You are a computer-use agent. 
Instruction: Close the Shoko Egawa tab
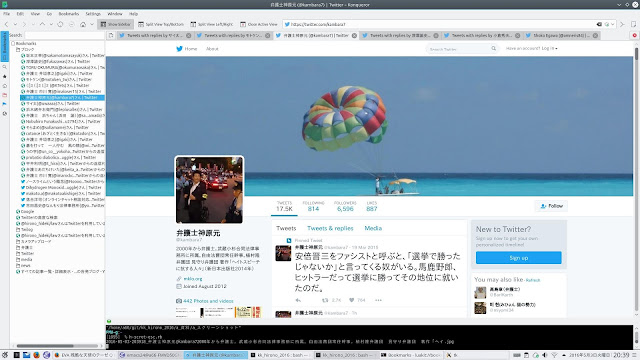coord(596,36)
